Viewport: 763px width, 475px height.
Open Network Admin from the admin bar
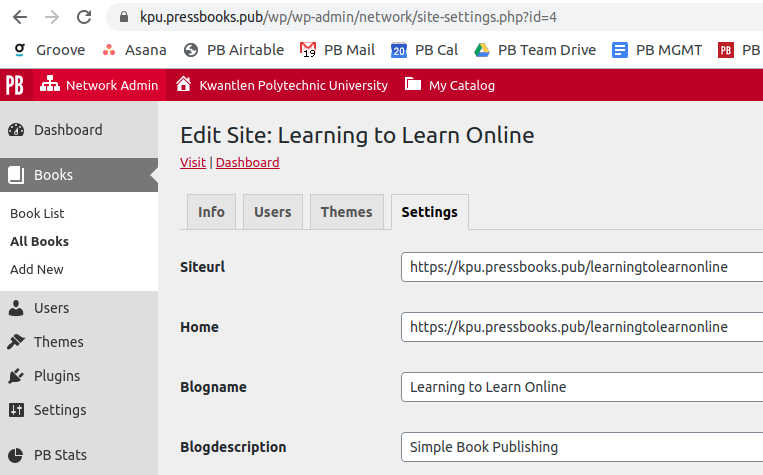pyautogui.click(x=99, y=85)
